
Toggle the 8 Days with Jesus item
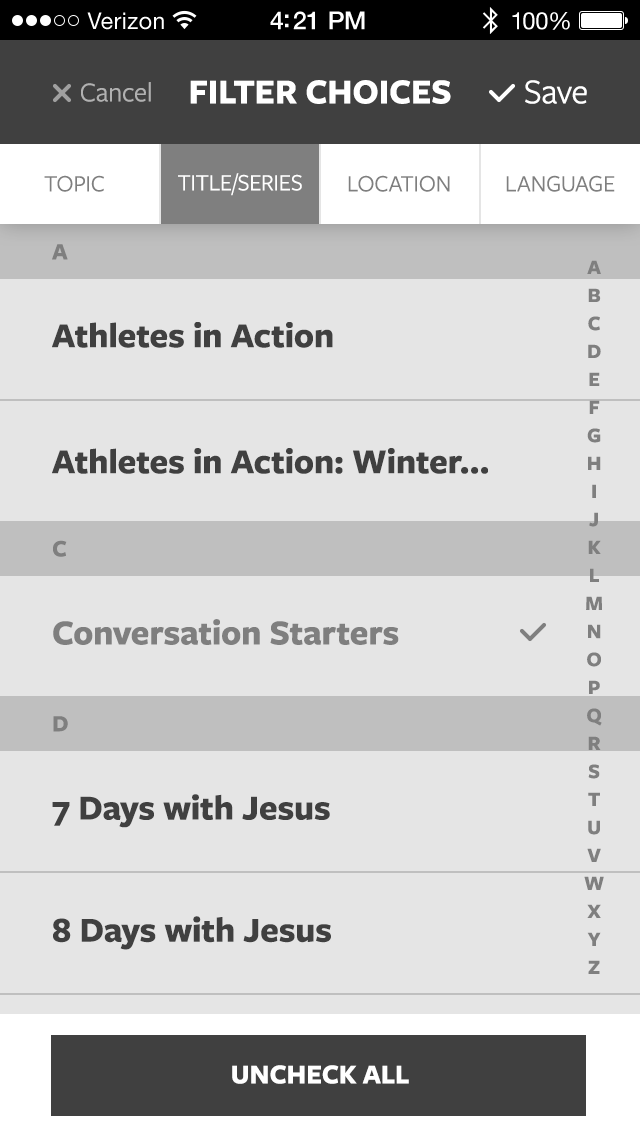click(x=191, y=931)
